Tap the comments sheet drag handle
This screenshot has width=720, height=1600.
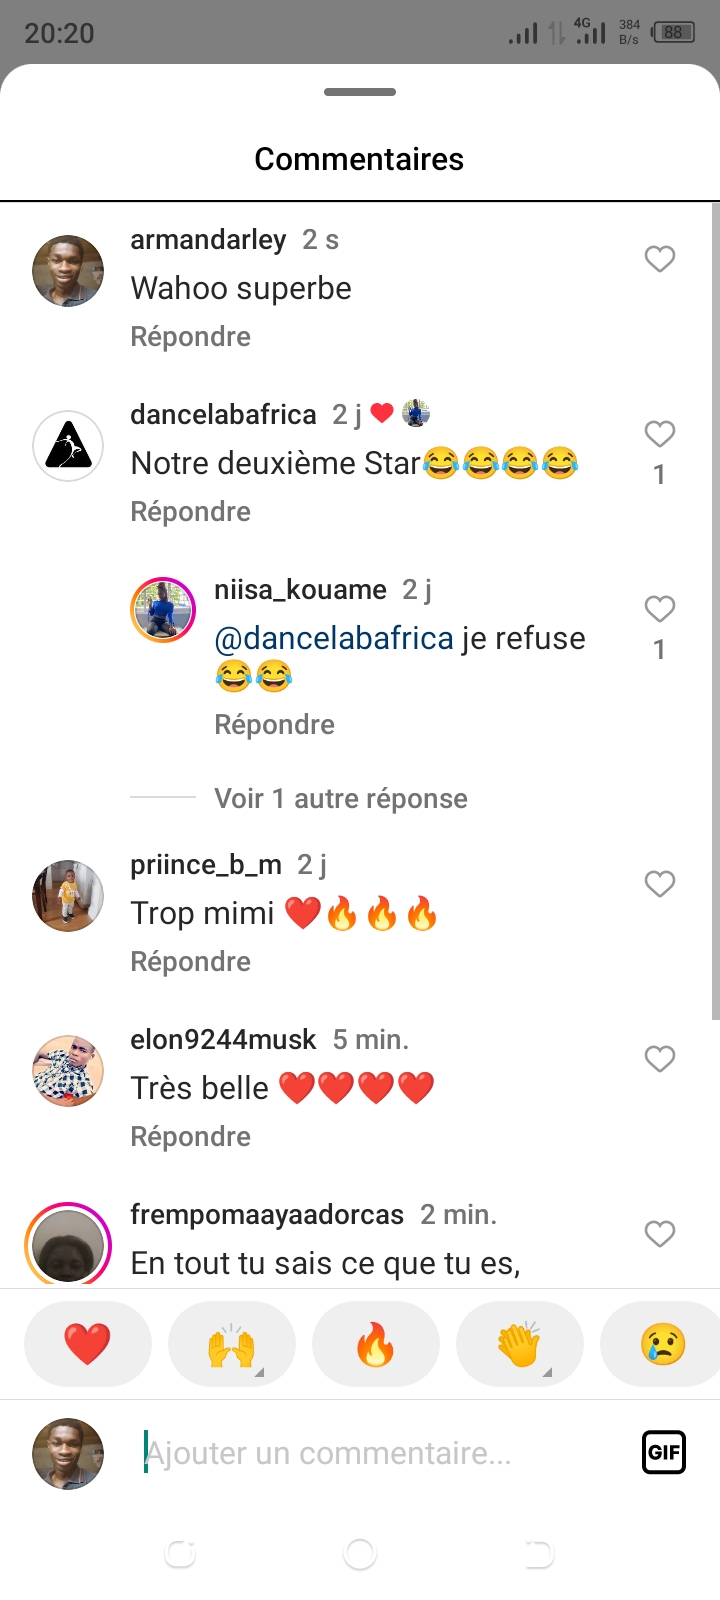pyautogui.click(x=360, y=92)
